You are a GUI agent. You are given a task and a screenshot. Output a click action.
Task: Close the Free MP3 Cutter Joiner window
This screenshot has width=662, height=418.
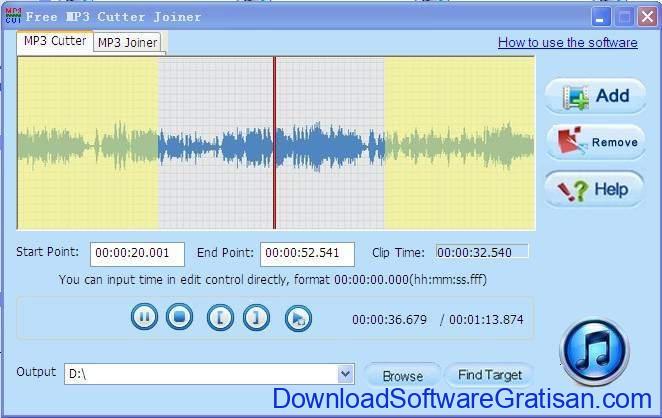pyautogui.click(x=647, y=17)
